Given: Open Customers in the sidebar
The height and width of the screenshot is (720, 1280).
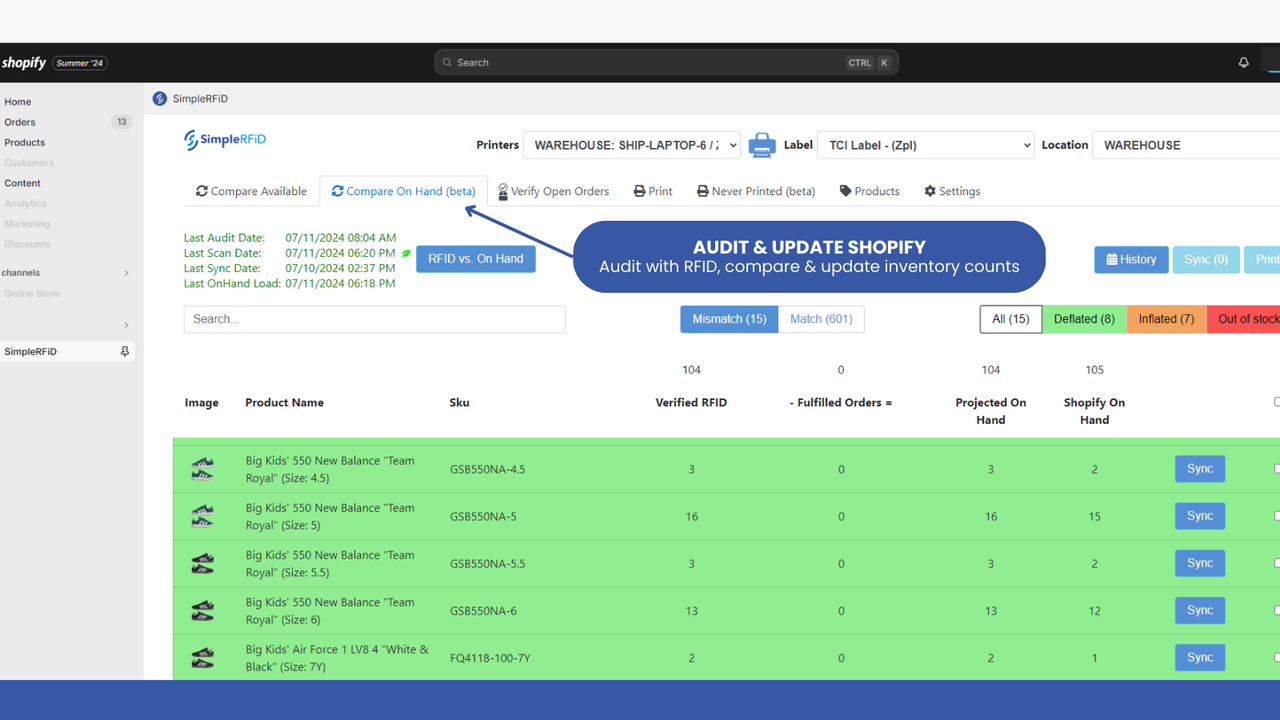Looking at the screenshot, I should pos(29,163).
